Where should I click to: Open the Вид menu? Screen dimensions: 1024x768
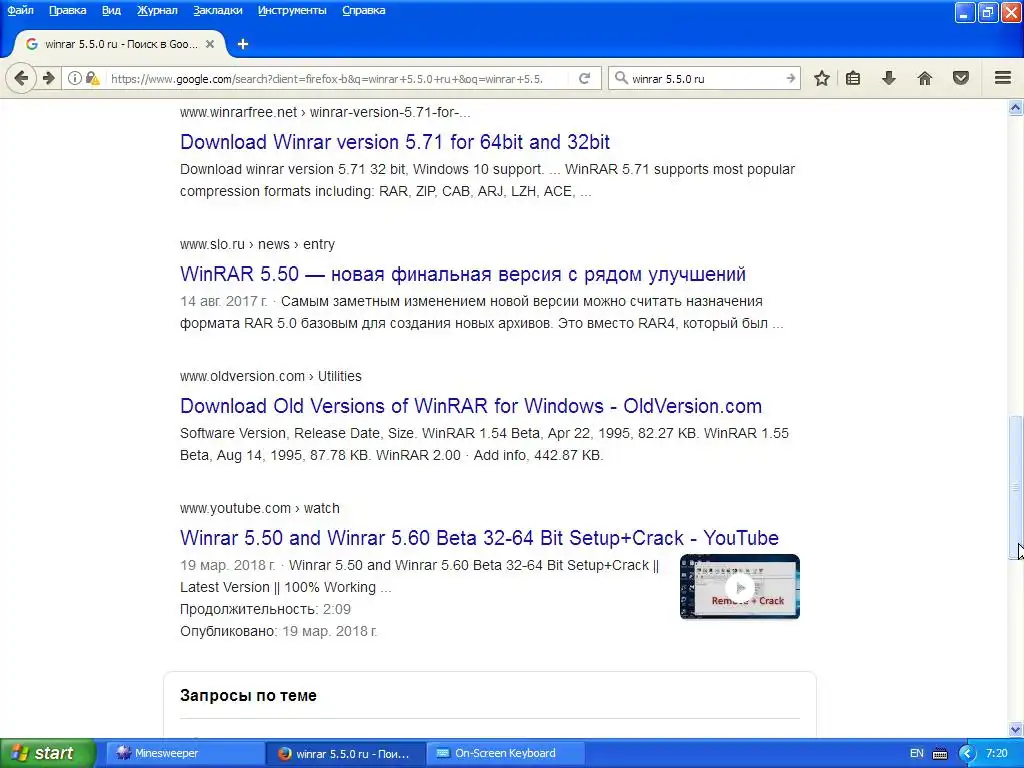tap(111, 10)
